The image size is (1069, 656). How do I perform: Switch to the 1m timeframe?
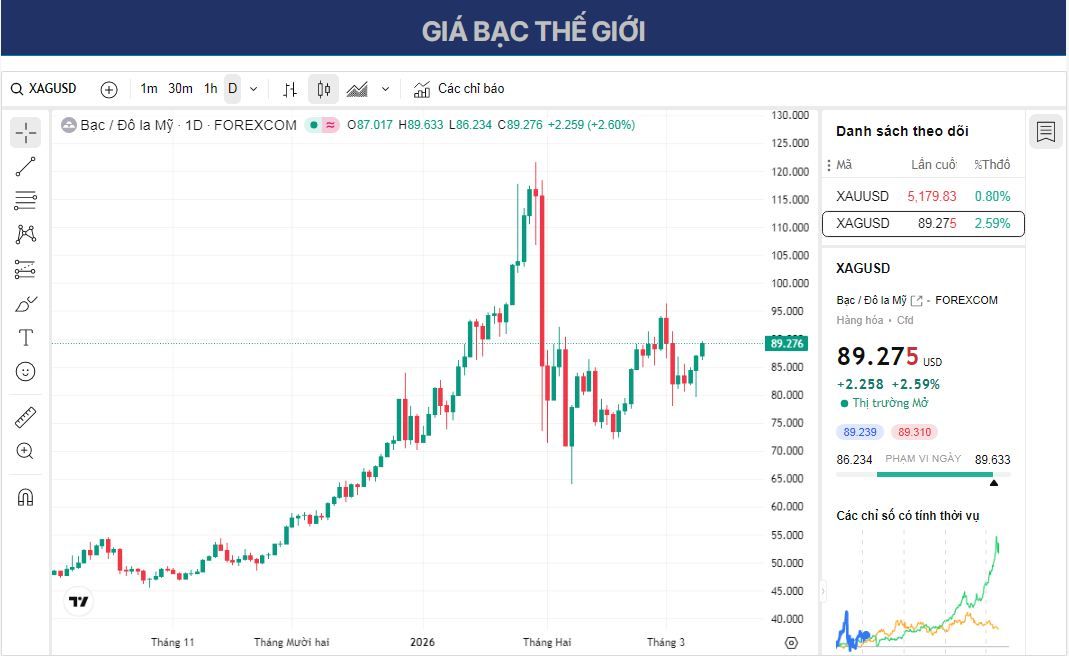149,89
